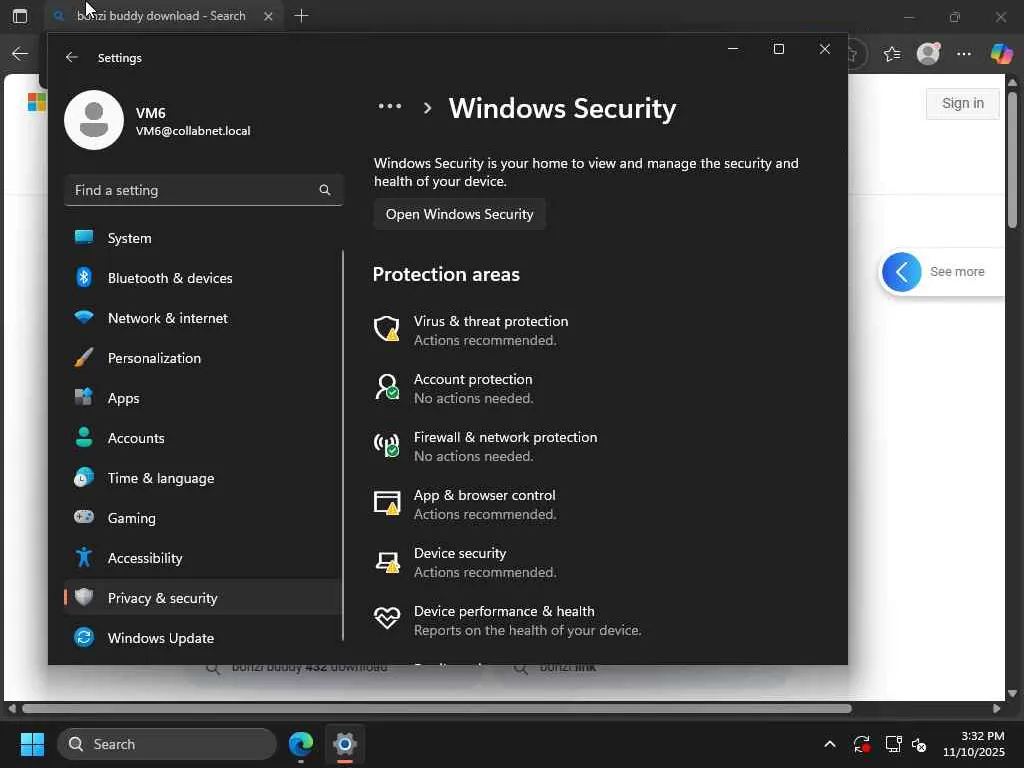Open Microsoft Edge from the taskbar

coord(301,744)
